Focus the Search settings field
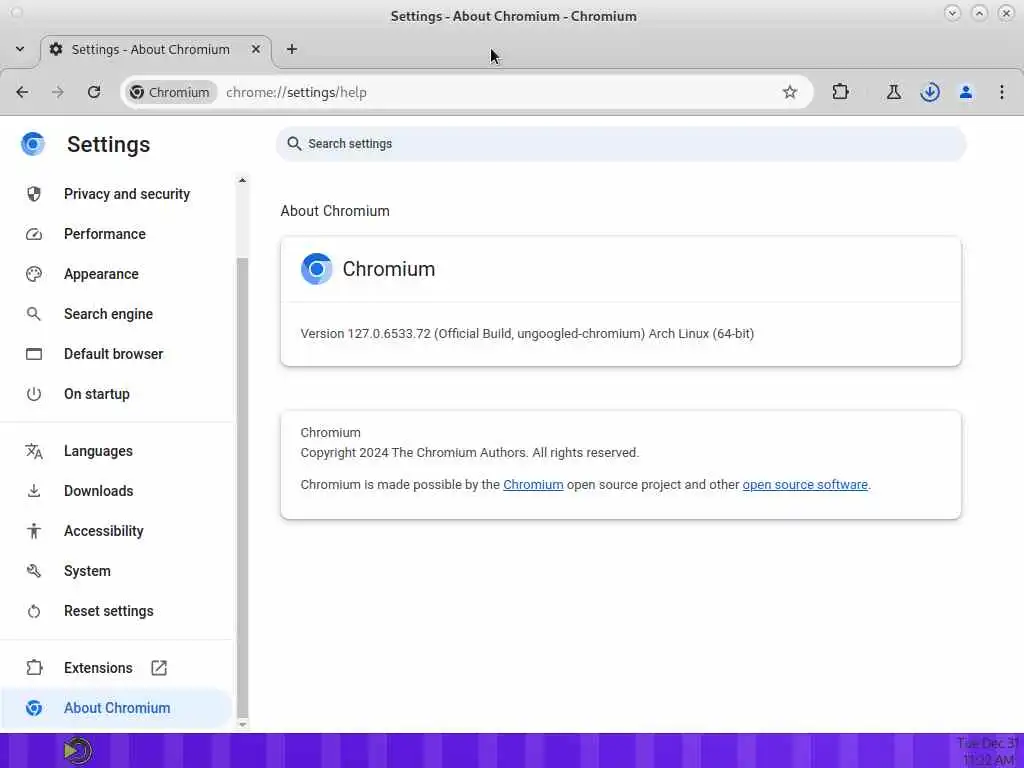Viewport: 1024px width, 768px height. tap(620, 144)
